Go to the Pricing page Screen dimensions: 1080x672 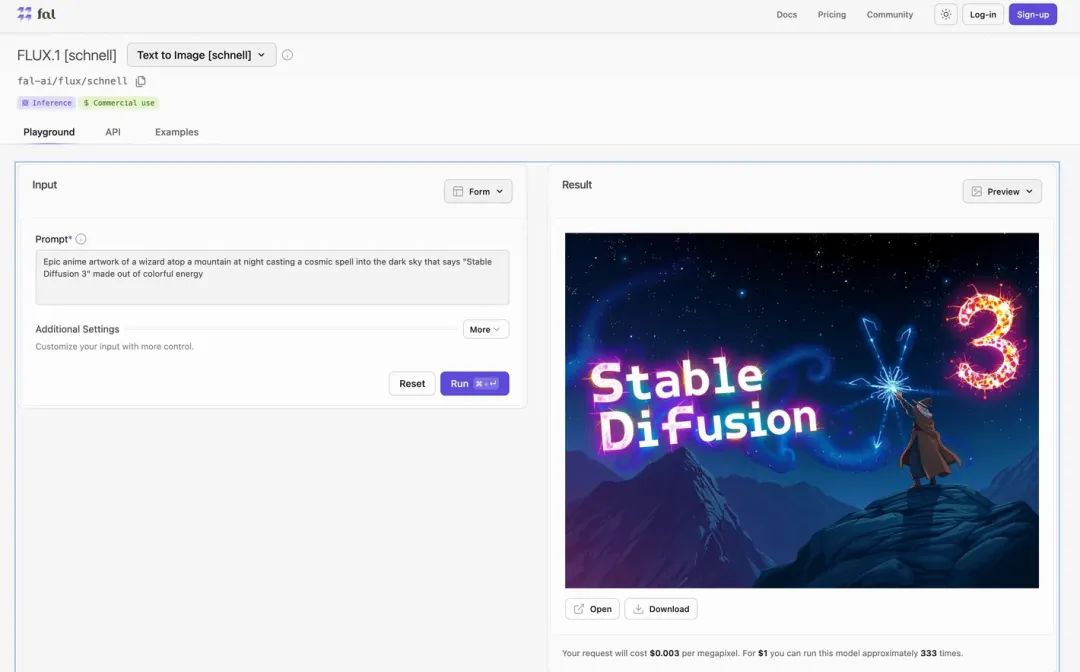coord(831,14)
